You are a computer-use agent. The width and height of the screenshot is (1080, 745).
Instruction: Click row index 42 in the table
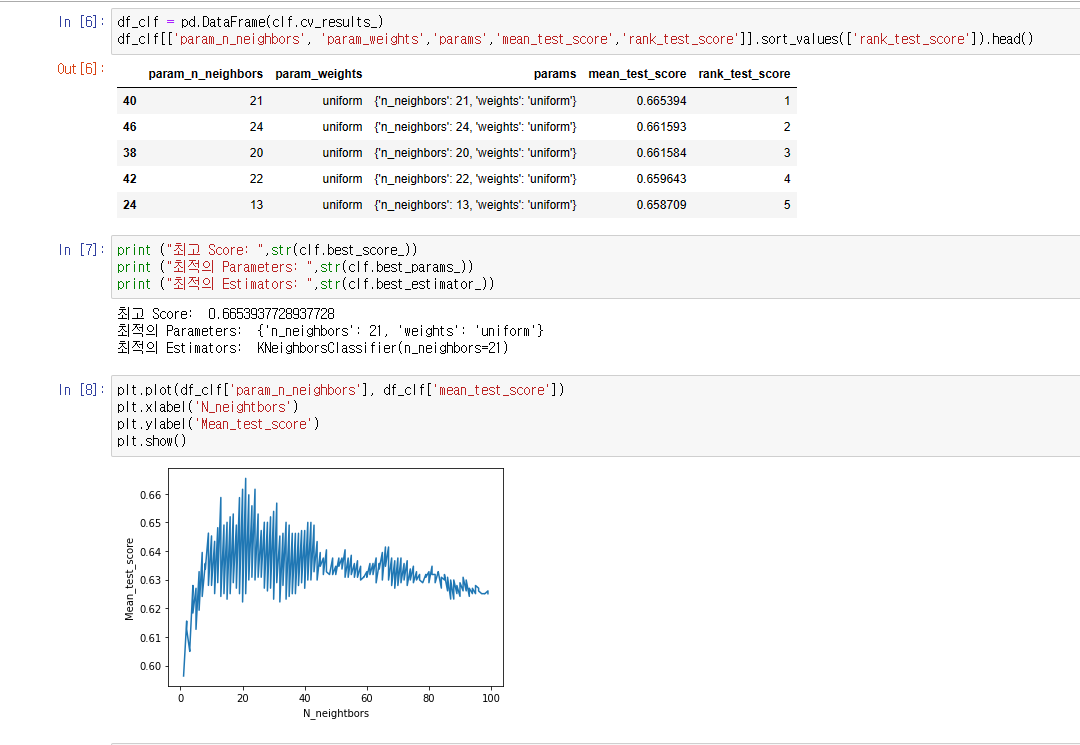click(x=129, y=179)
